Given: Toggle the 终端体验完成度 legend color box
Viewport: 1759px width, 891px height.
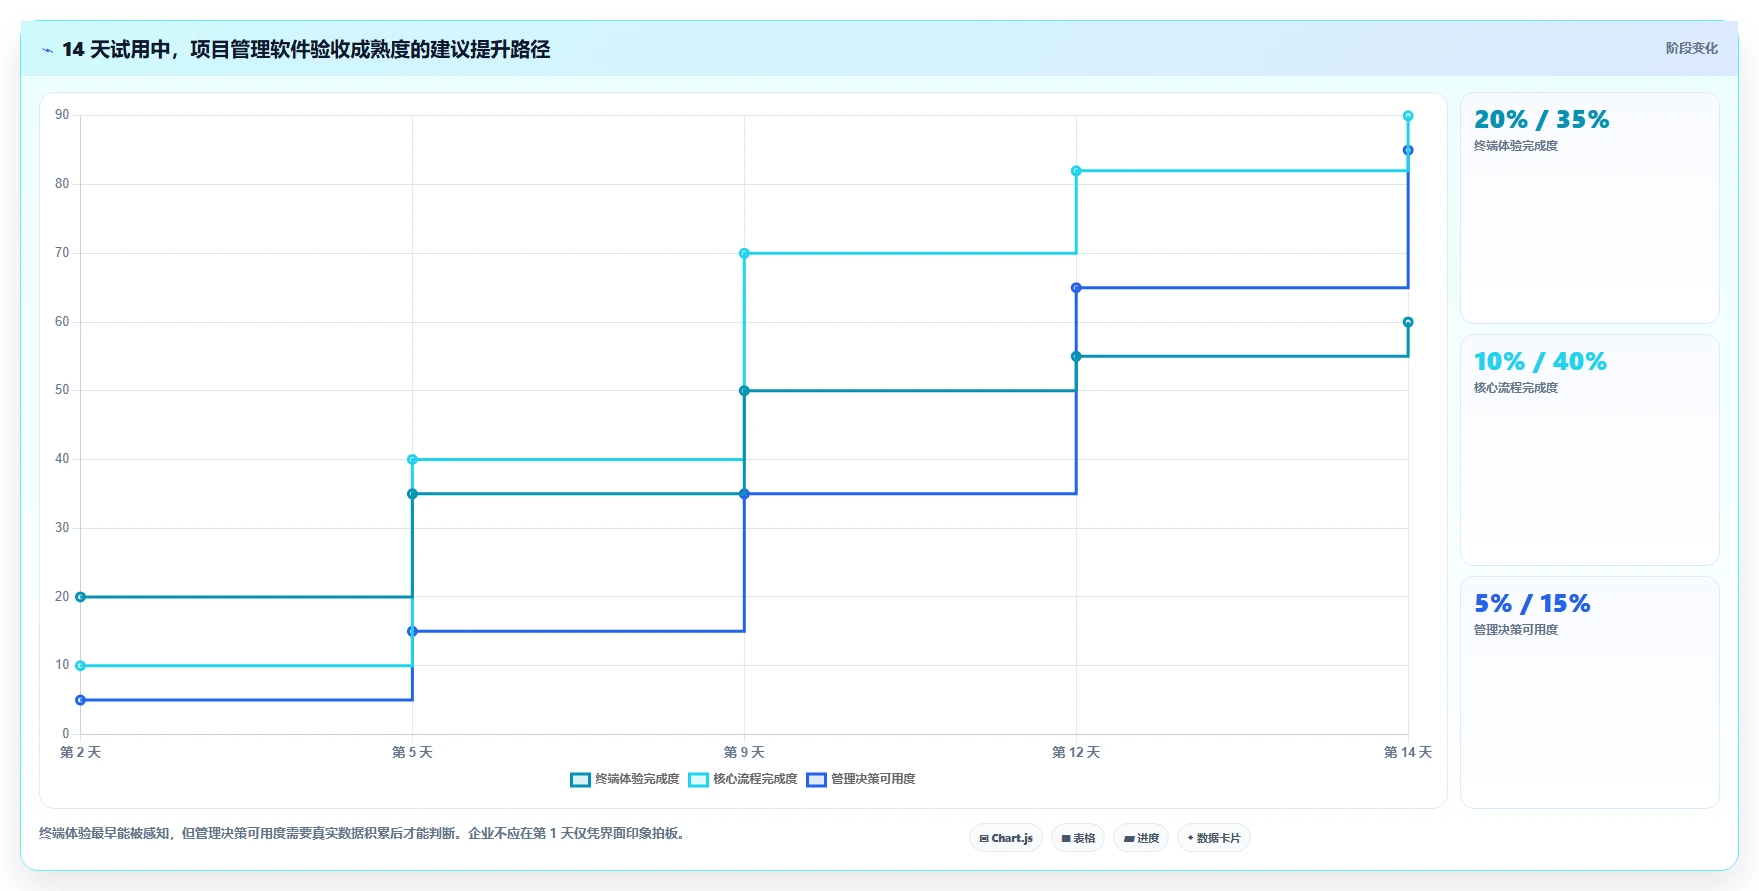Looking at the screenshot, I should click(580, 780).
